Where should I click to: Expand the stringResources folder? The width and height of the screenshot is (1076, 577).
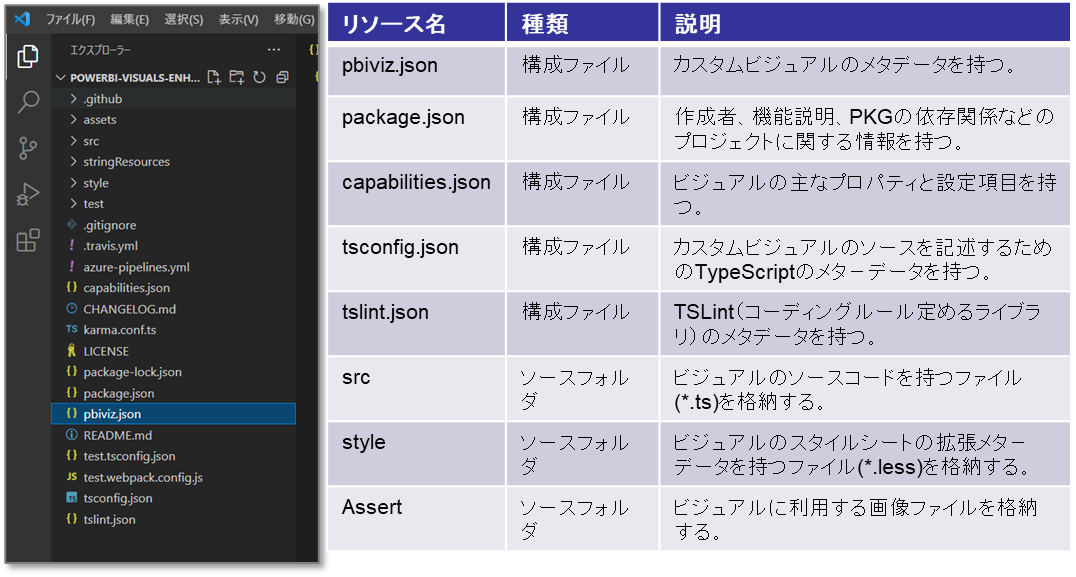tap(174, 162)
